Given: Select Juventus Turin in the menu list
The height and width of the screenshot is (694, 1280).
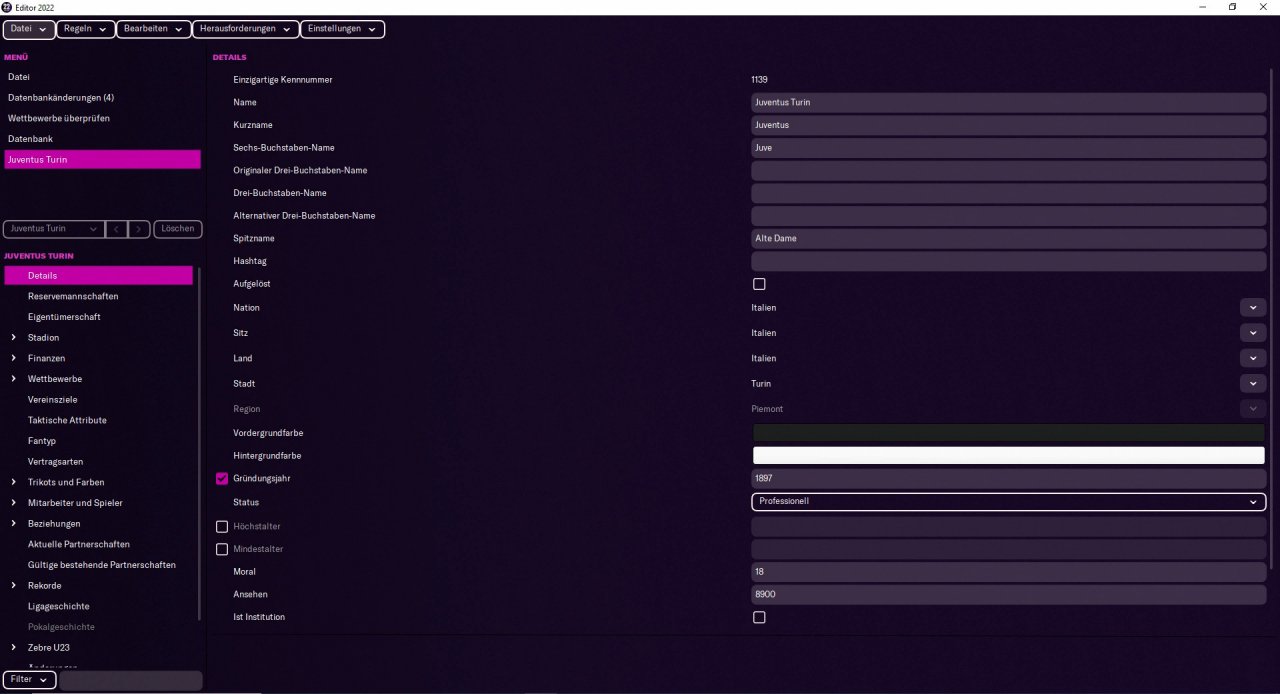Looking at the screenshot, I should click(102, 160).
